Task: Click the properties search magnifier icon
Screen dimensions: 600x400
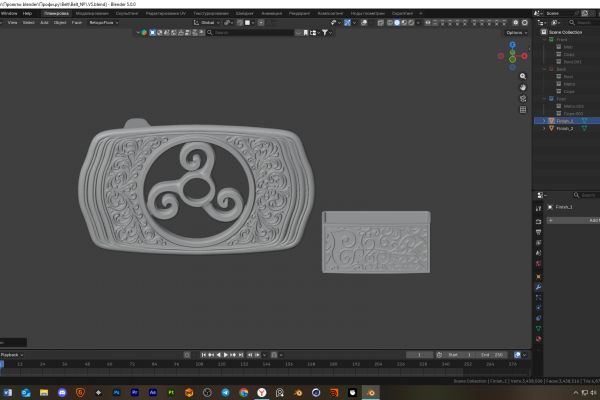Action: coord(576,195)
